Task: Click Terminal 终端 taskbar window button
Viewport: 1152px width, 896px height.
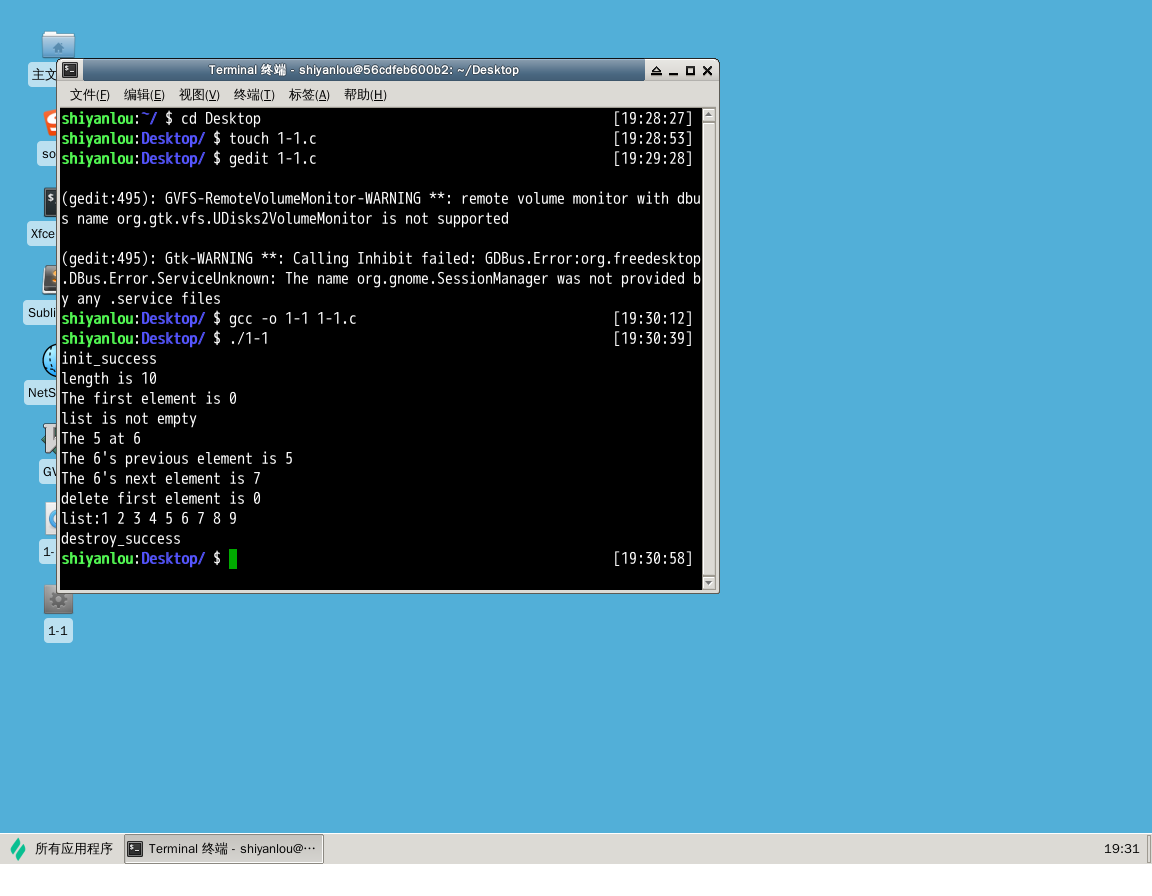Action: (x=224, y=849)
